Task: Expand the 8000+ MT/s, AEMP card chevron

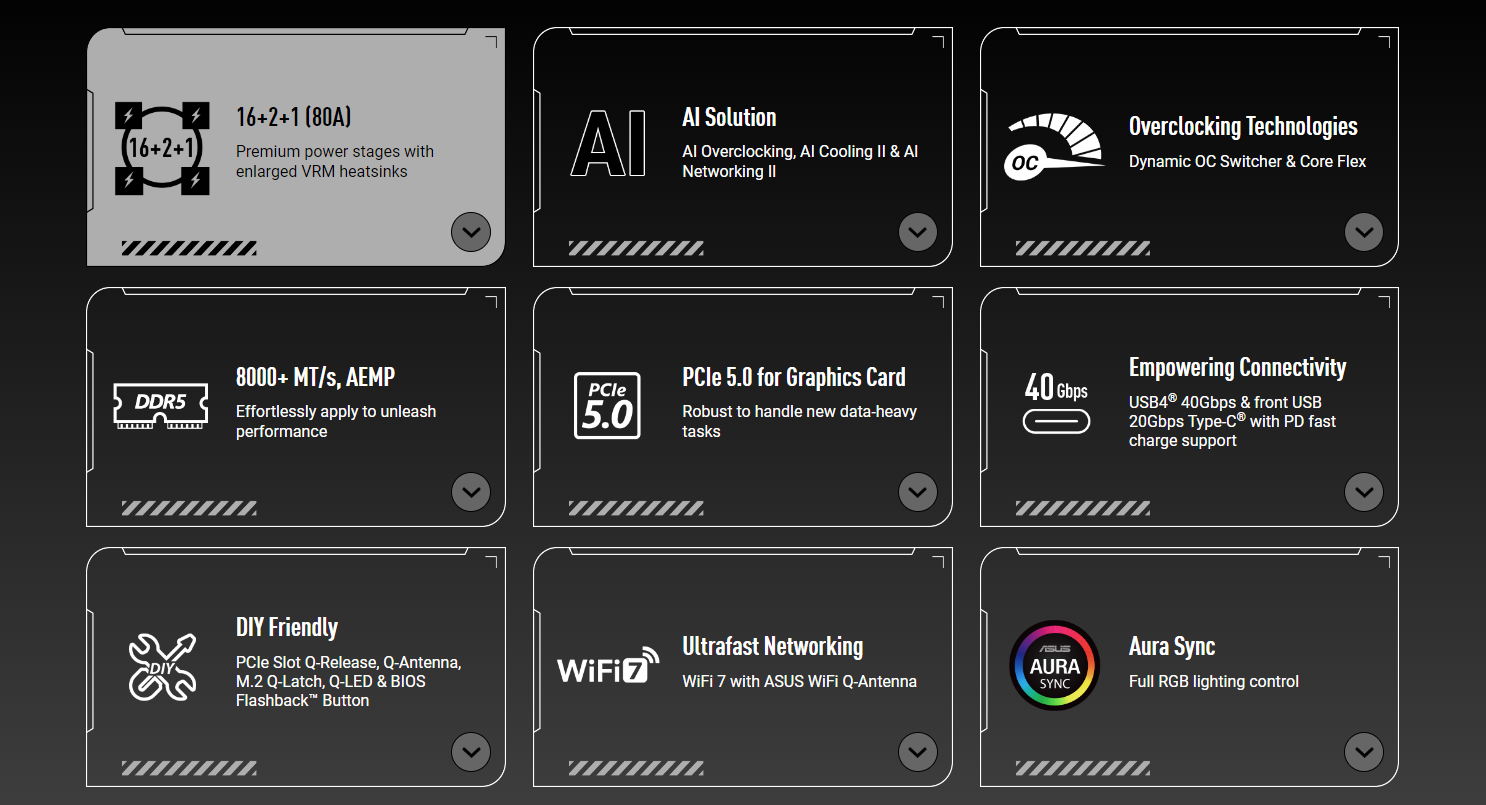Action: coord(471,492)
